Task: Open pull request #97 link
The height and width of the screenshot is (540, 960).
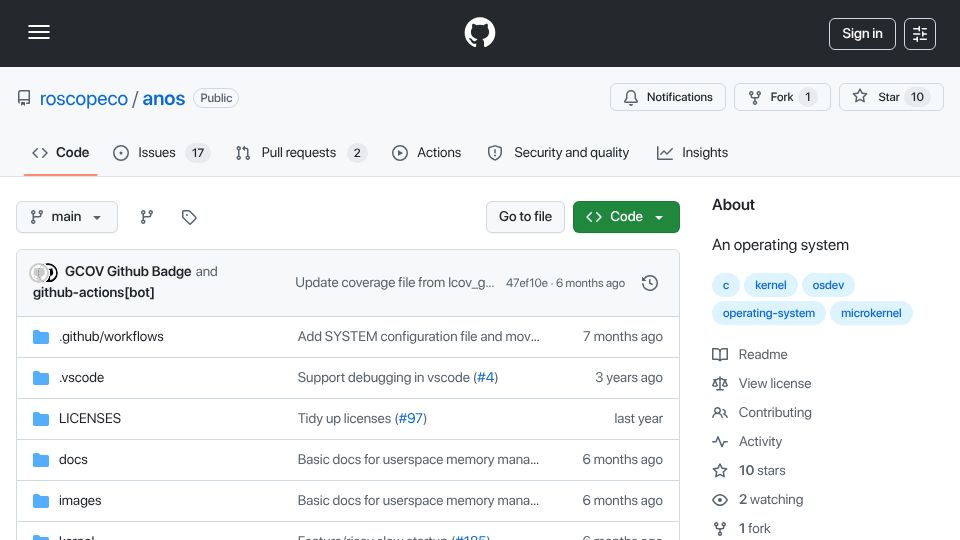Action: click(411, 418)
